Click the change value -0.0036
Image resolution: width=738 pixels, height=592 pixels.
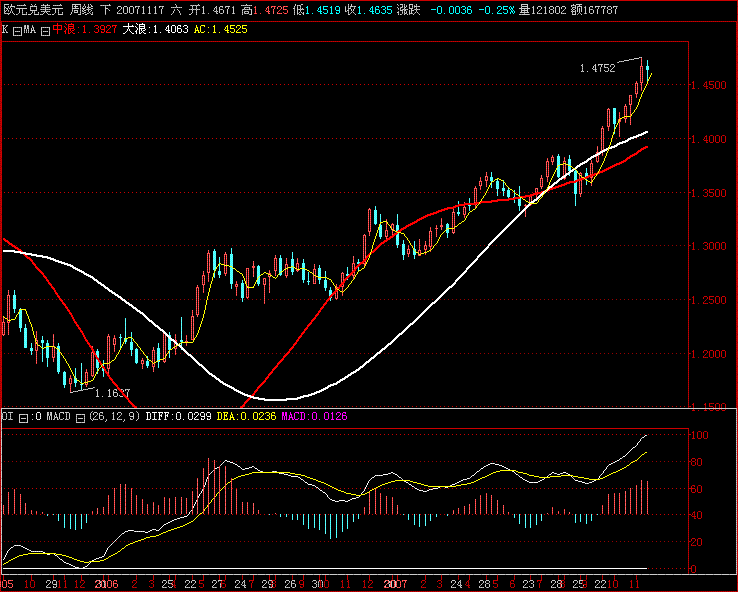[451, 10]
